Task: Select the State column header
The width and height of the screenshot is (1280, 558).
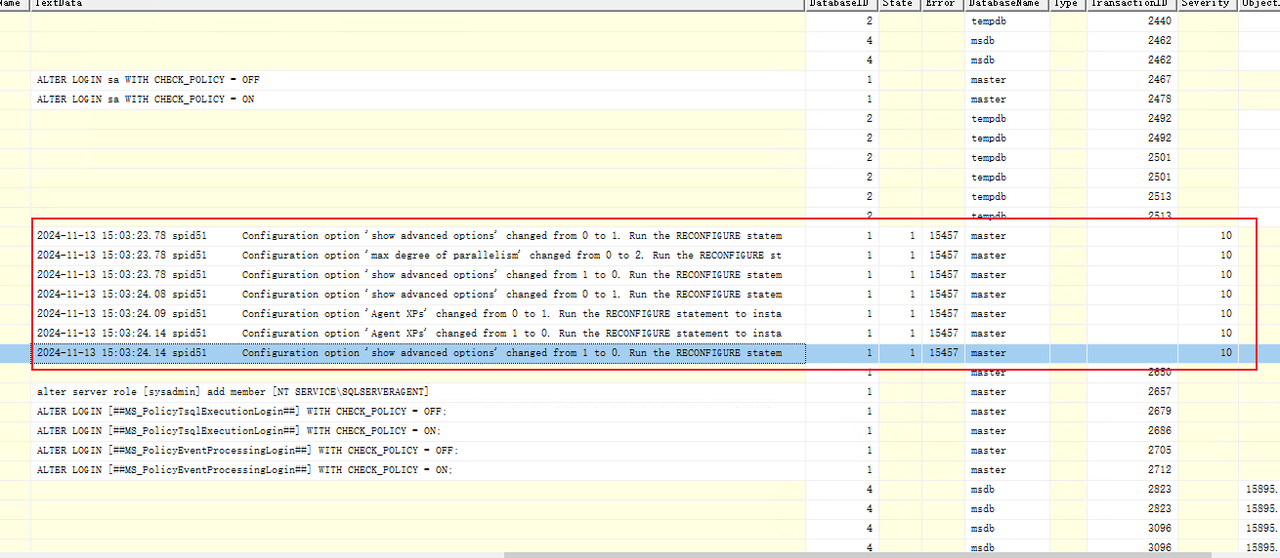Action: [900, 4]
